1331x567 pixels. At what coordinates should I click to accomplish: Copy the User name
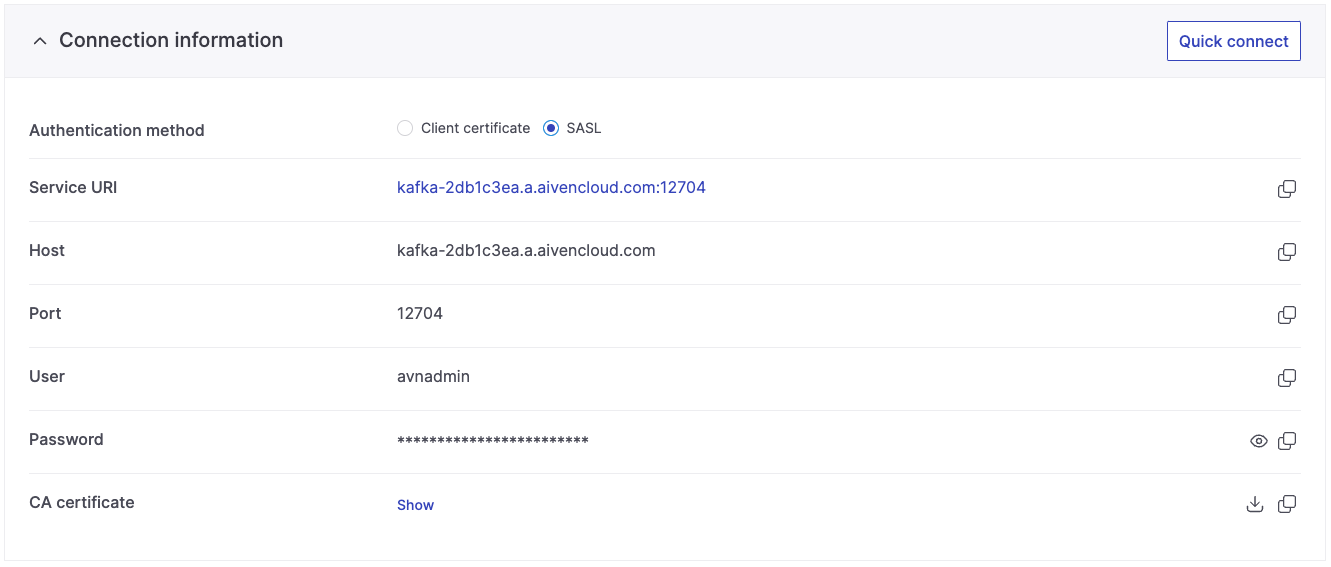point(1287,378)
